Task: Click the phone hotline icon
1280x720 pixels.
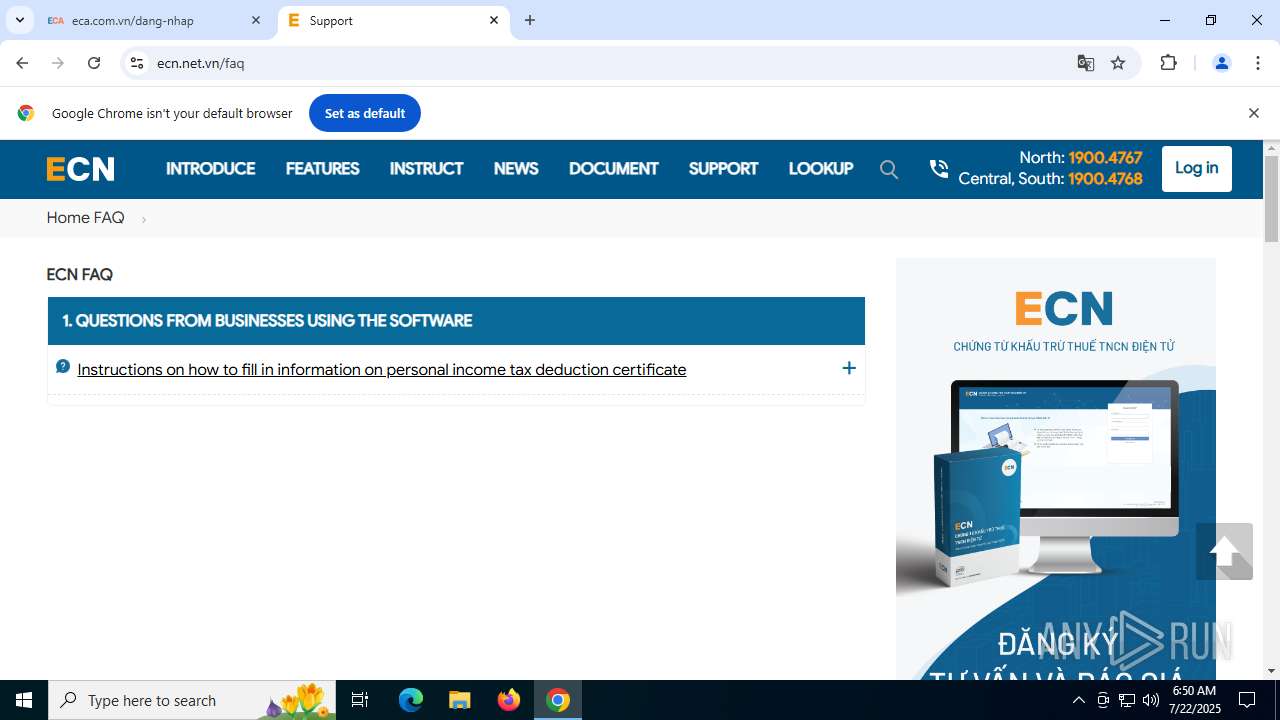Action: click(x=938, y=169)
